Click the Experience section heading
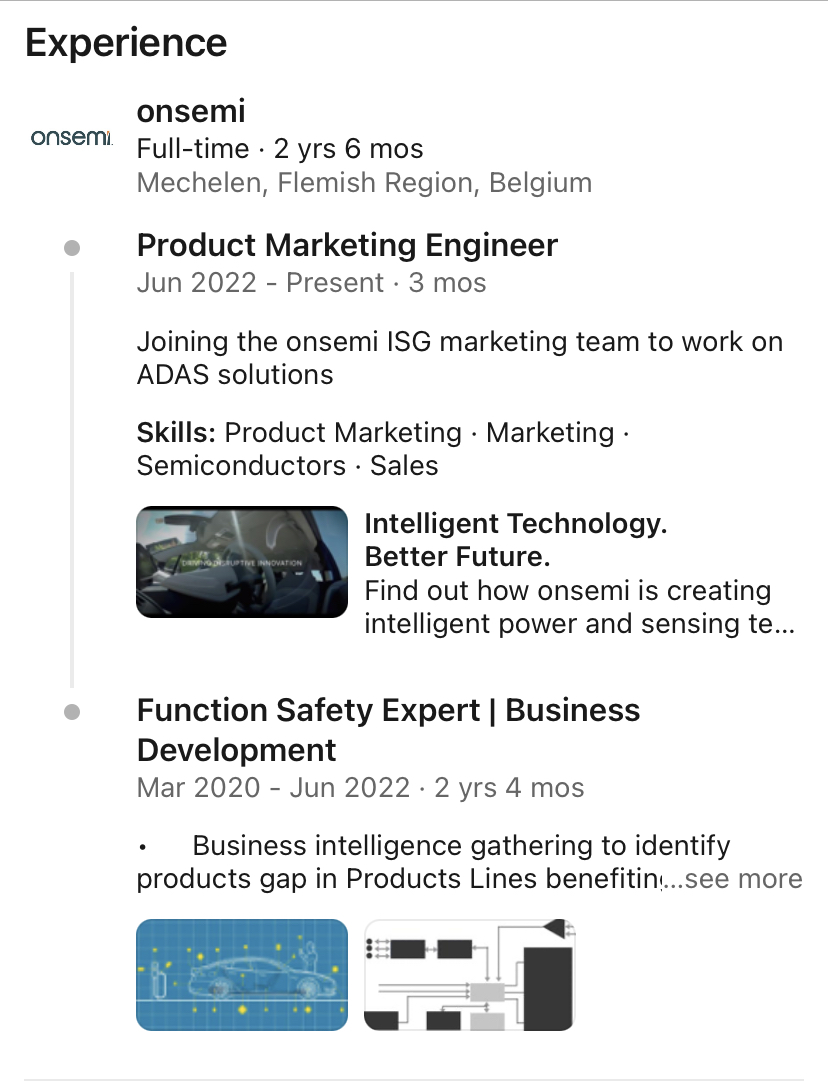 tap(126, 43)
